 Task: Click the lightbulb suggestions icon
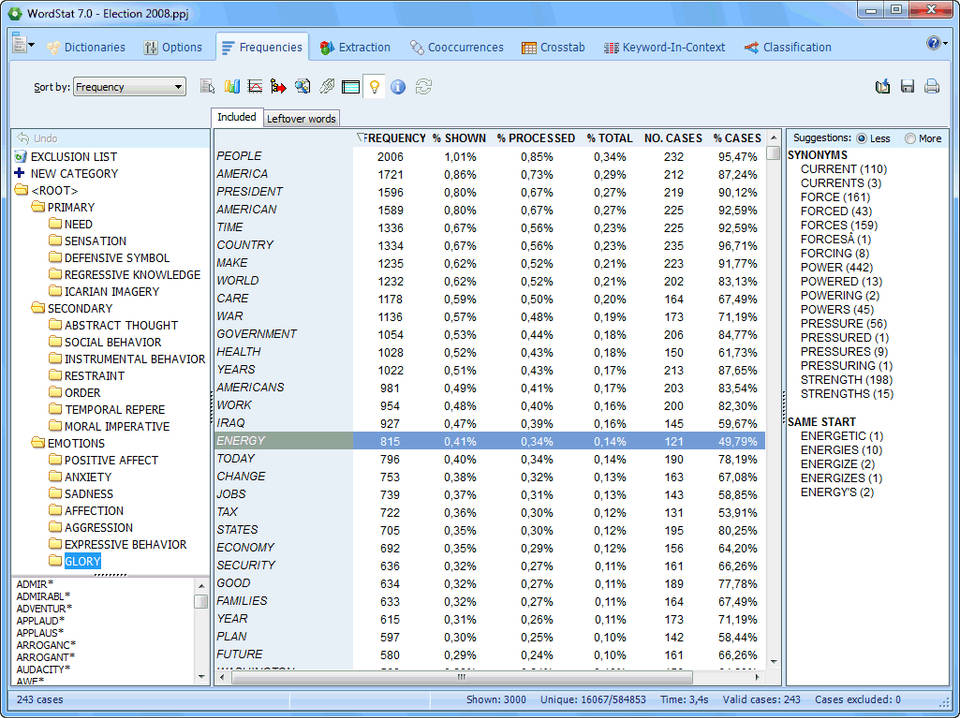click(x=374, y=87)
